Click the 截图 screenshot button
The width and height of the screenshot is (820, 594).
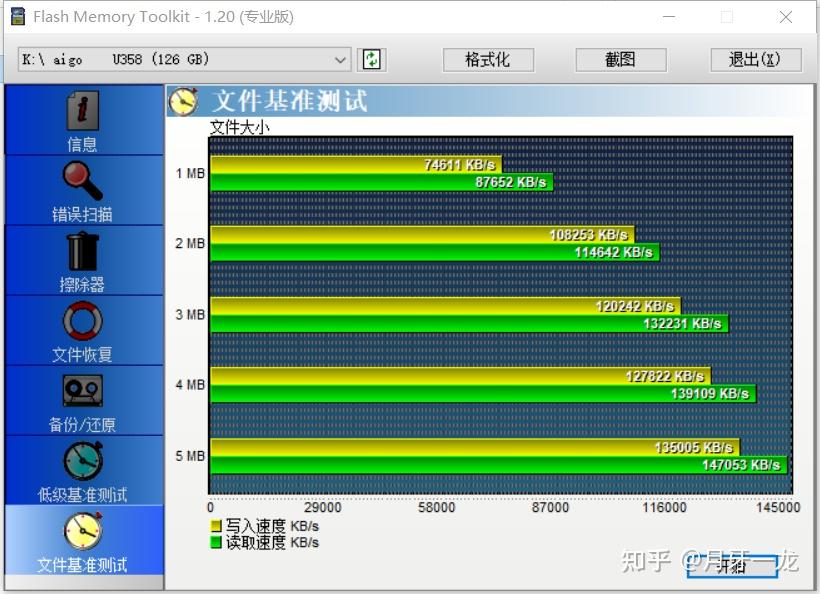click(x=620, y=60)
